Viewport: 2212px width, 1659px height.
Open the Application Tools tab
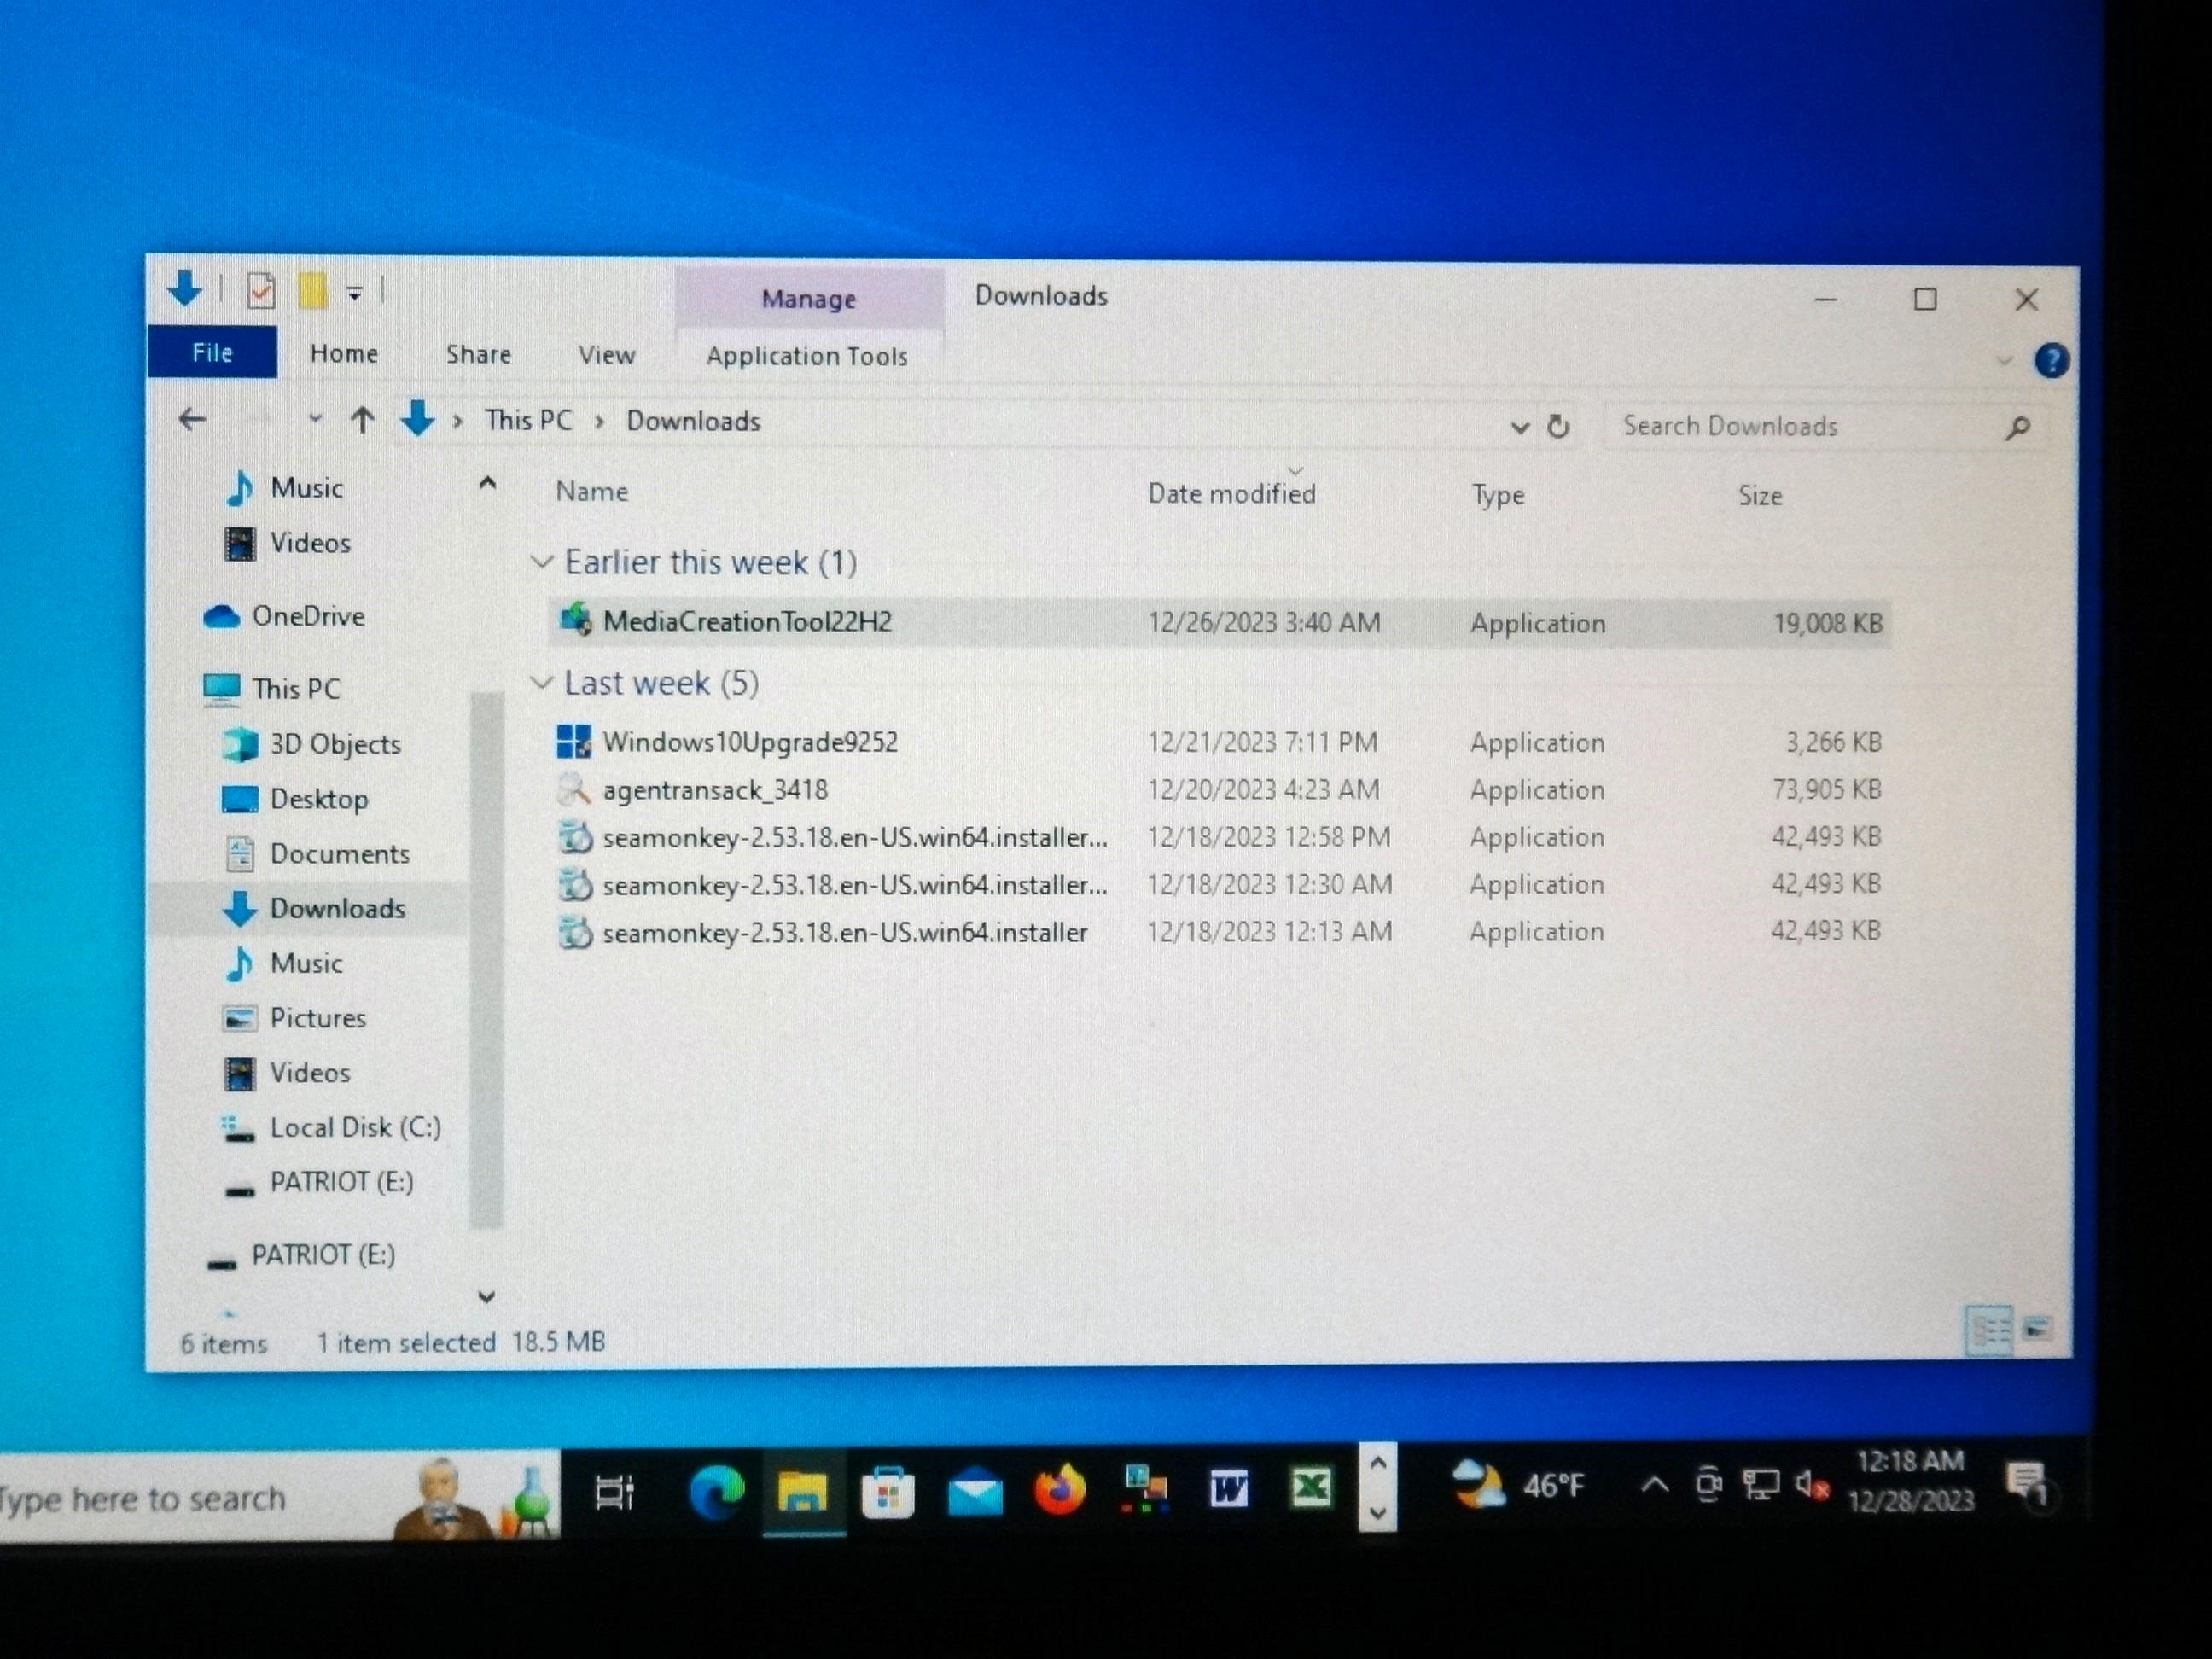(x=807, y=356)
